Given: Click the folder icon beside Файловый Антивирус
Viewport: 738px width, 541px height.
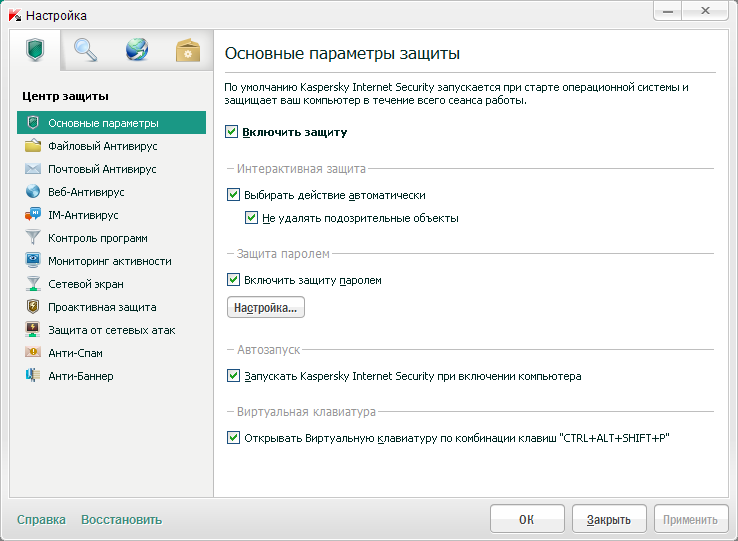Looking at the screenshot, I should [32, 145].
